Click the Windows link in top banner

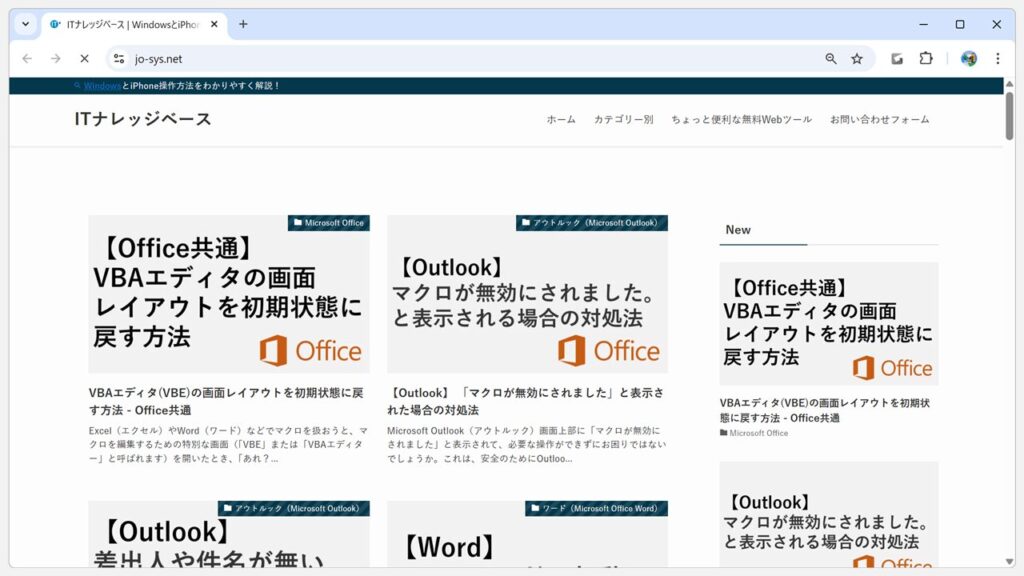pyautogui.click(x=102, y=86)
